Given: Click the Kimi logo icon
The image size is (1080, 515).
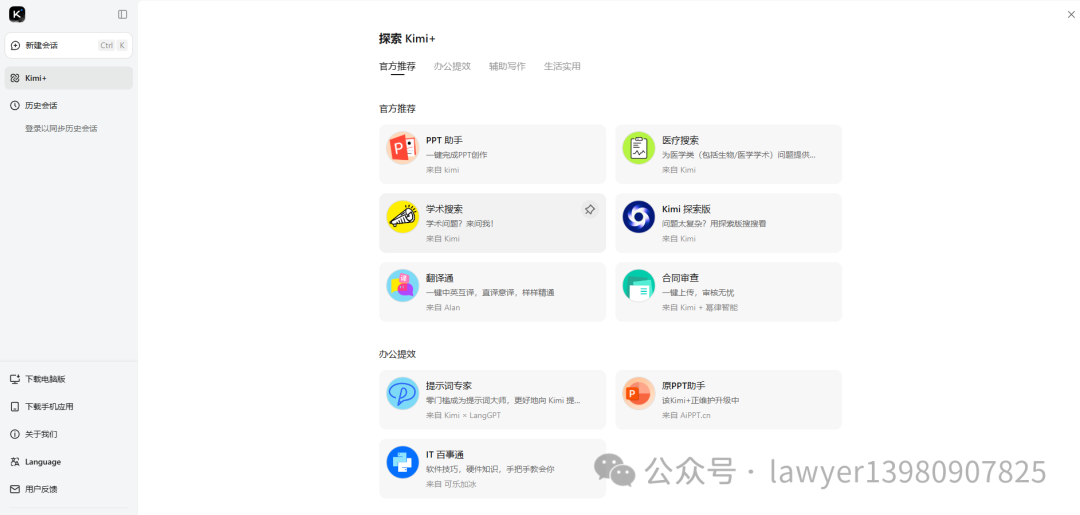Looking at the screenshot, I should point(17,14).
